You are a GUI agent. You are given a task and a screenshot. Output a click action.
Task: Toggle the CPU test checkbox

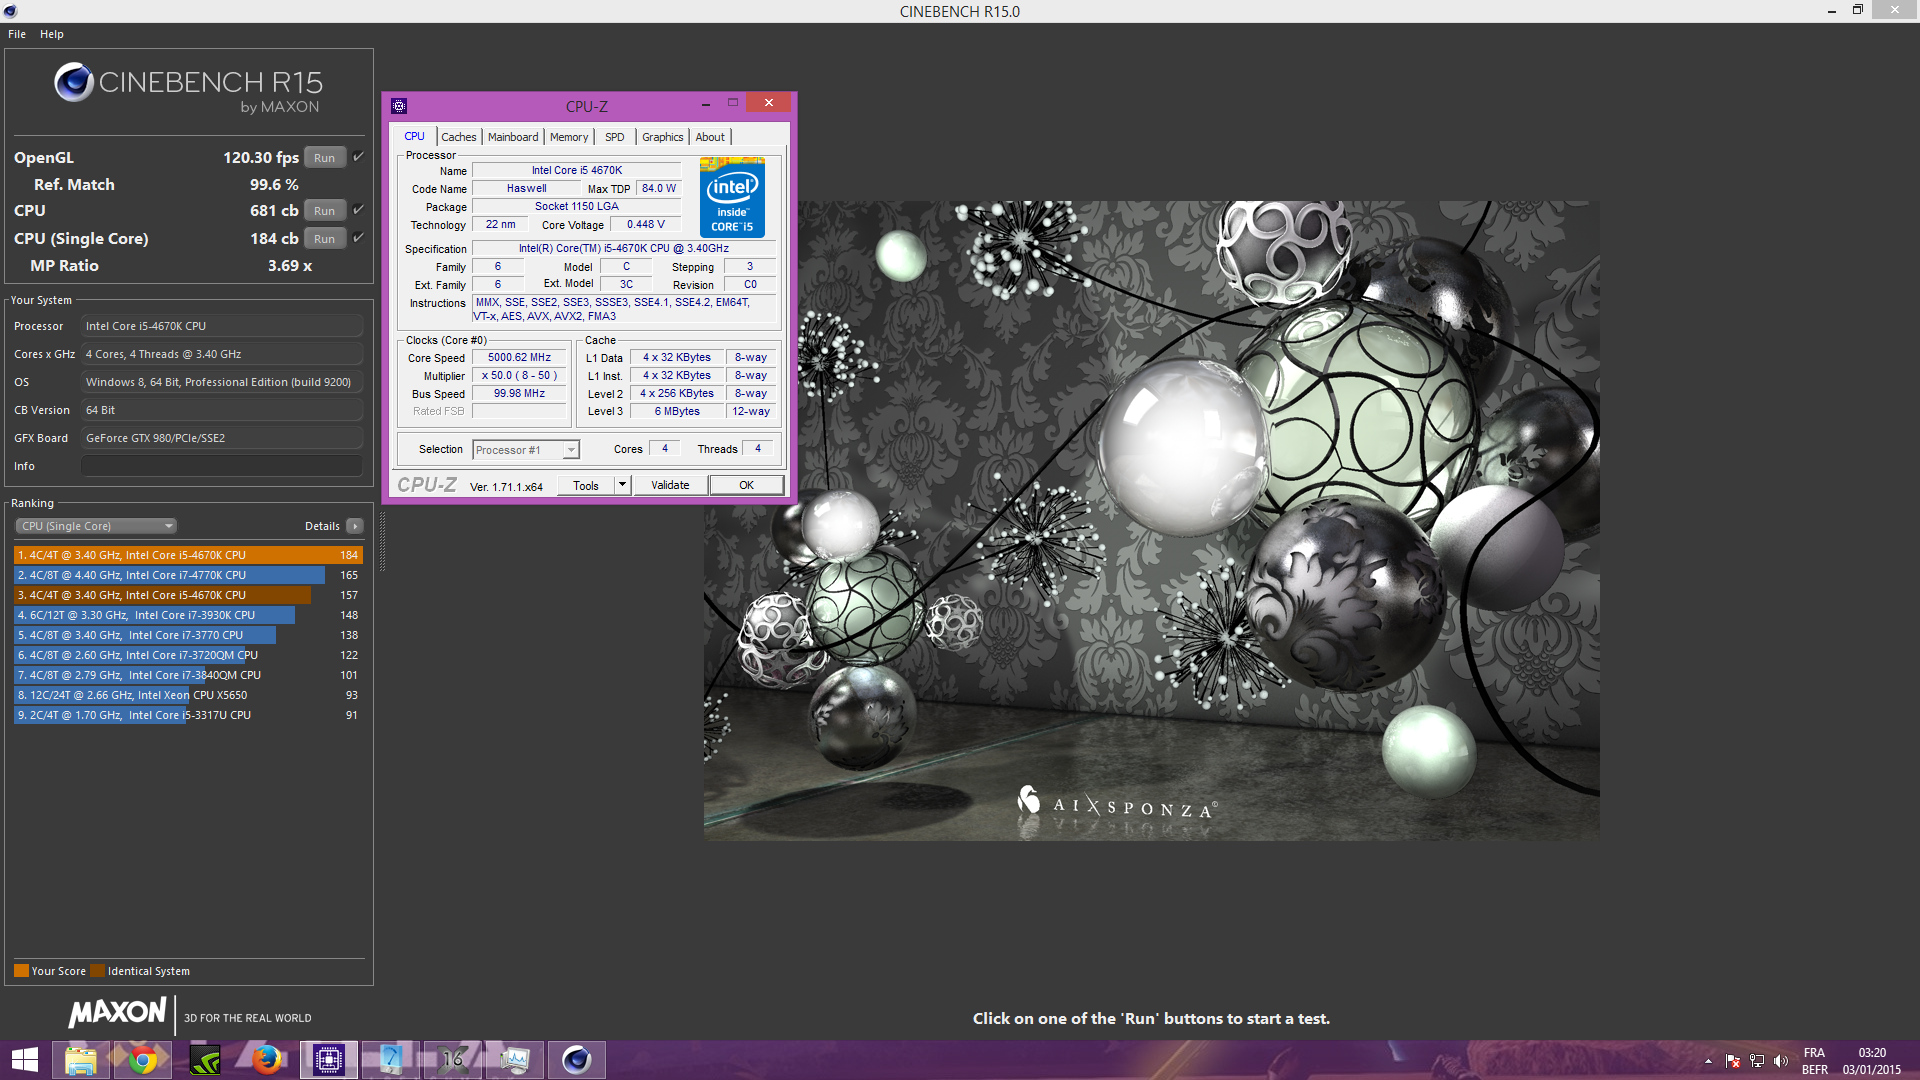click(x=358, y=210)
